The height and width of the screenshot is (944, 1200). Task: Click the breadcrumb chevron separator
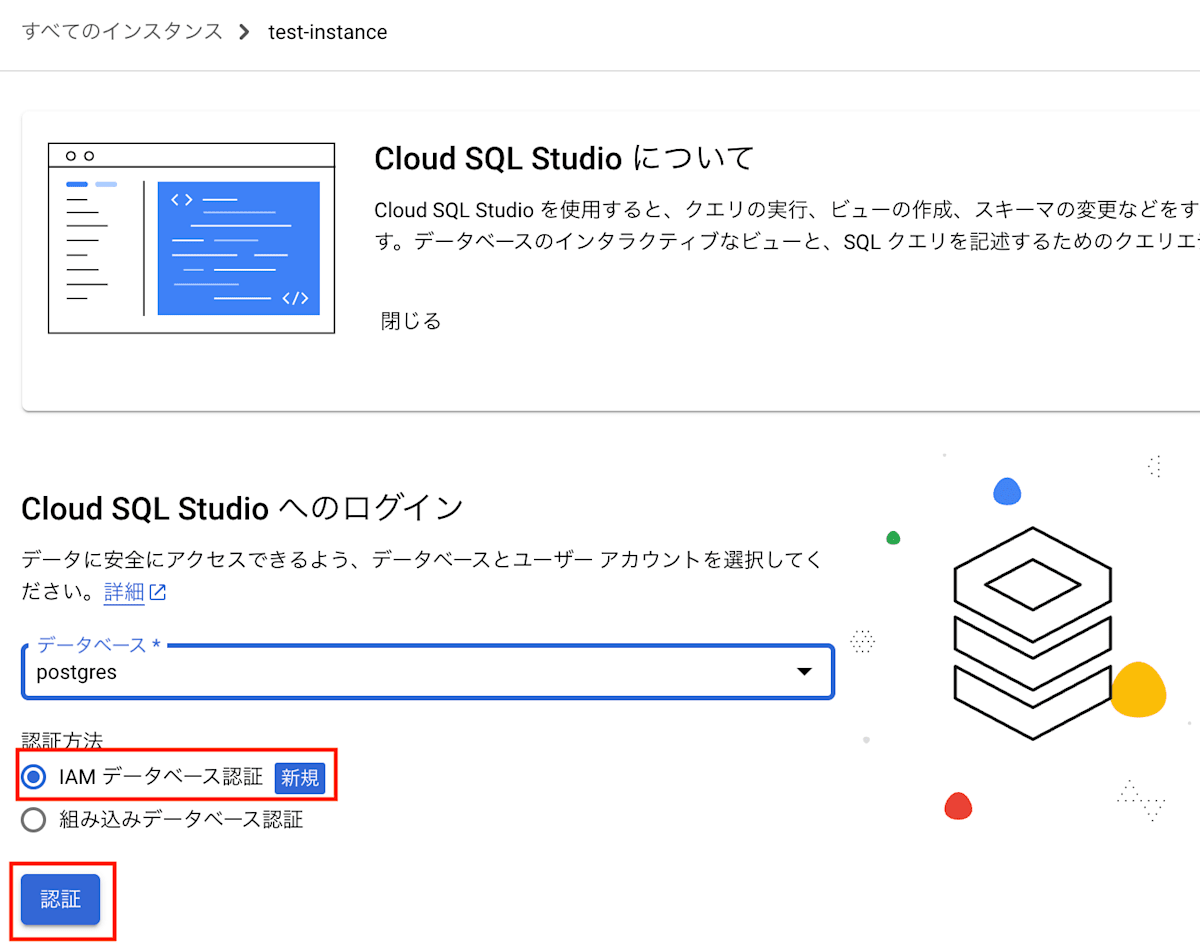click(x=245, y=32)
